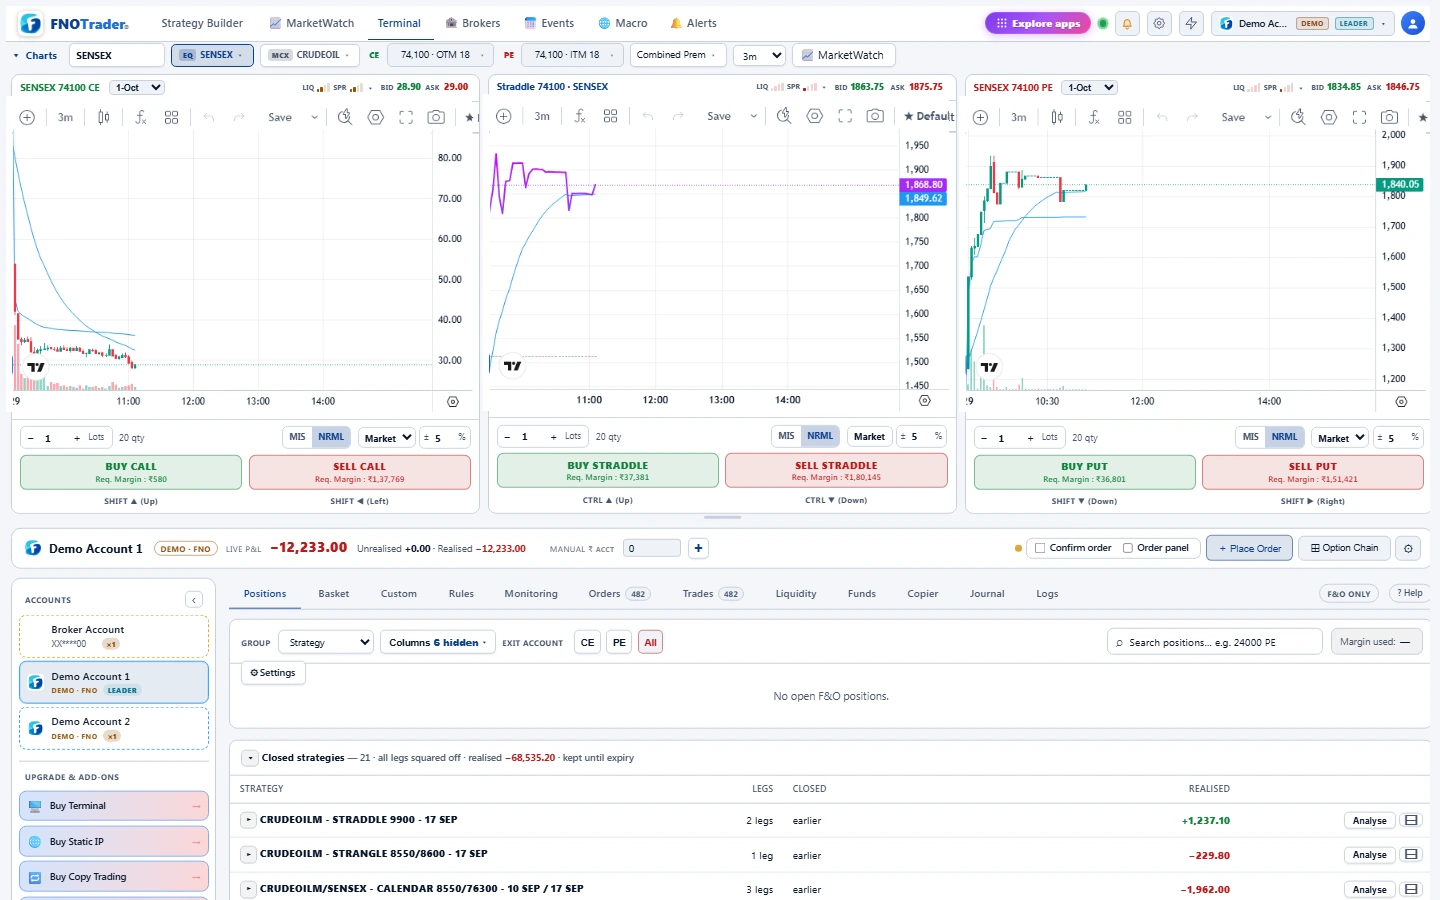This screenshot has height=900, width=1440.
Task: Open details icon for STRADDLE 9900 row
Action: [1411, 821]
